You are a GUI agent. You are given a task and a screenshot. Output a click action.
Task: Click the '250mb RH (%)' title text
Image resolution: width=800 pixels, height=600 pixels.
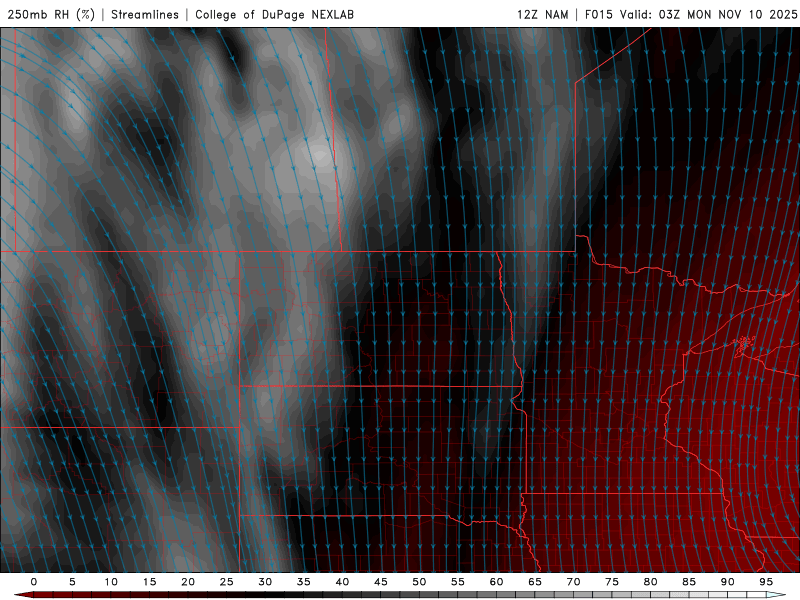coord(51,14)
